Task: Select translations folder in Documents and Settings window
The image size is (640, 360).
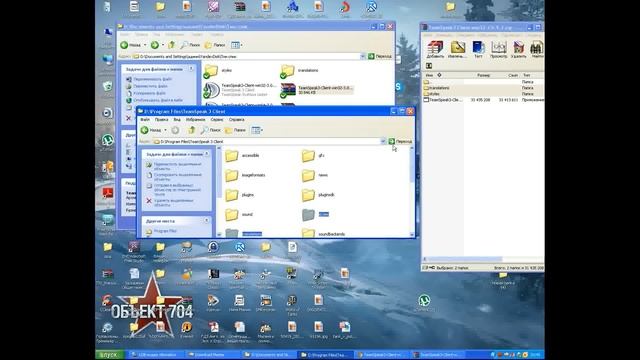Action: tap(299, 71)
